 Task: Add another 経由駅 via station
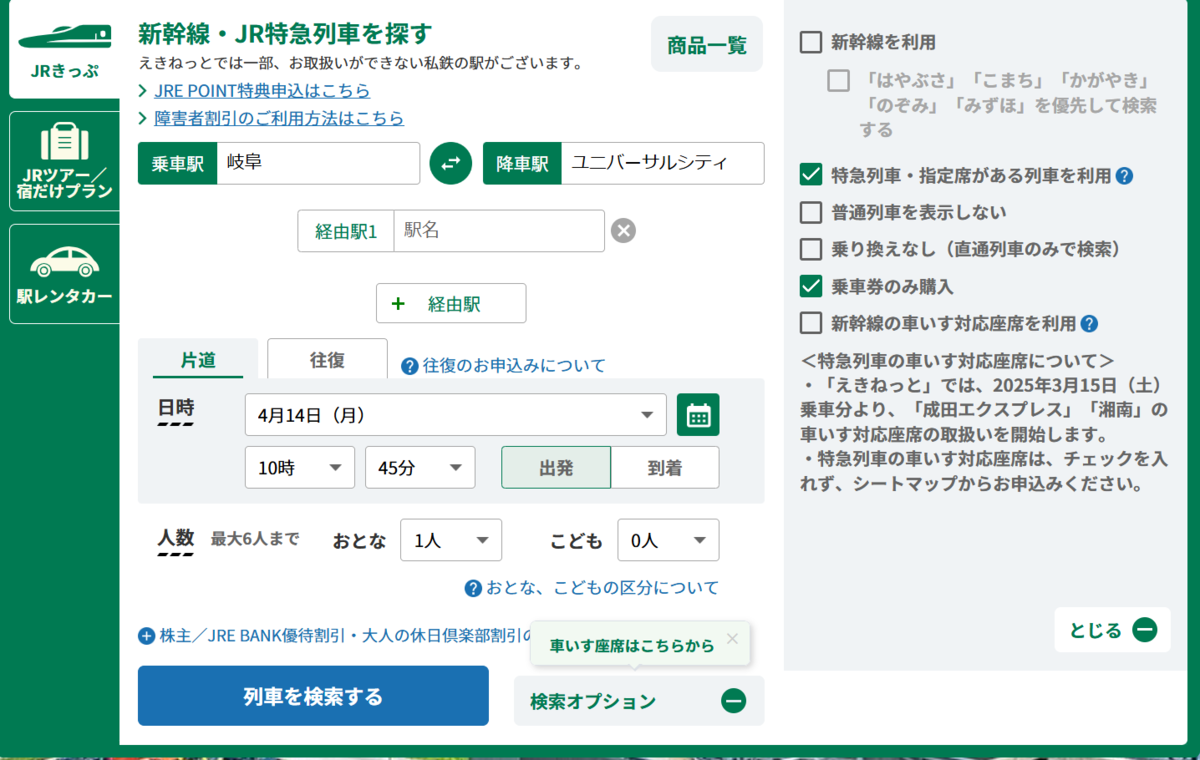(x=451, y=304)
